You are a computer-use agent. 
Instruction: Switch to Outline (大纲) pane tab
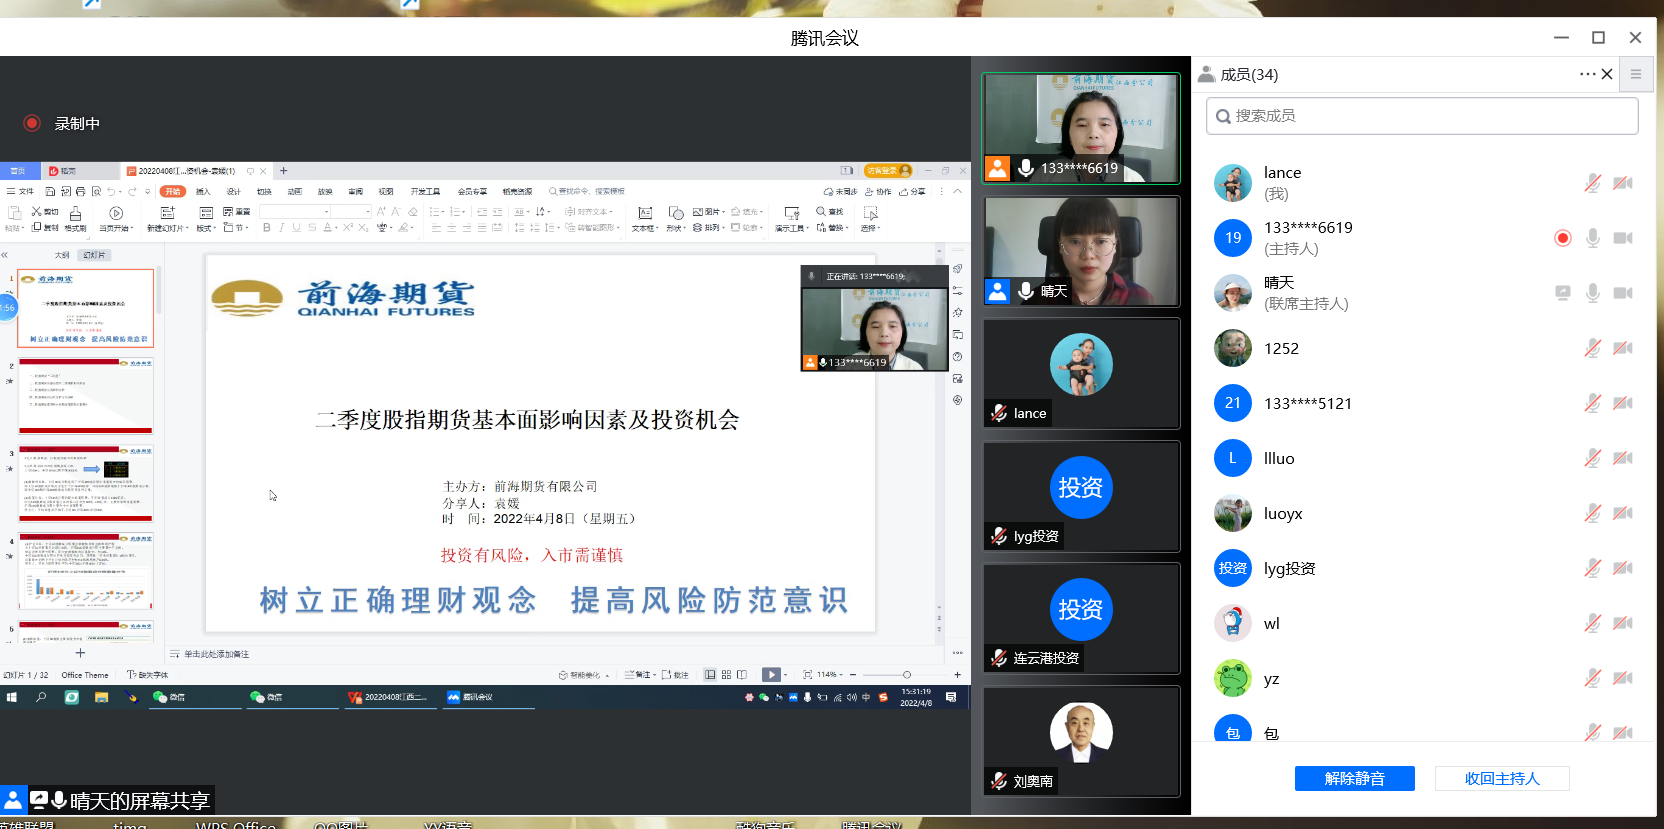[x=62, y=255]
